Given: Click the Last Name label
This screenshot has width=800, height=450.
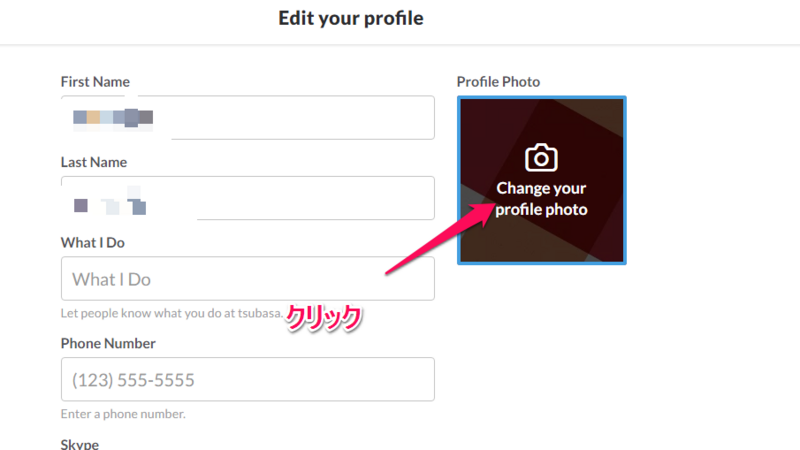Looking at the screenshot, I should 94,162.
